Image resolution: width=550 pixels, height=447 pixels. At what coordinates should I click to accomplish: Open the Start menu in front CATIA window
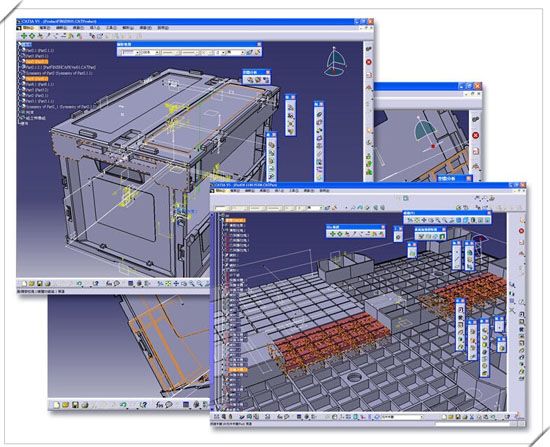click(221, 191)
